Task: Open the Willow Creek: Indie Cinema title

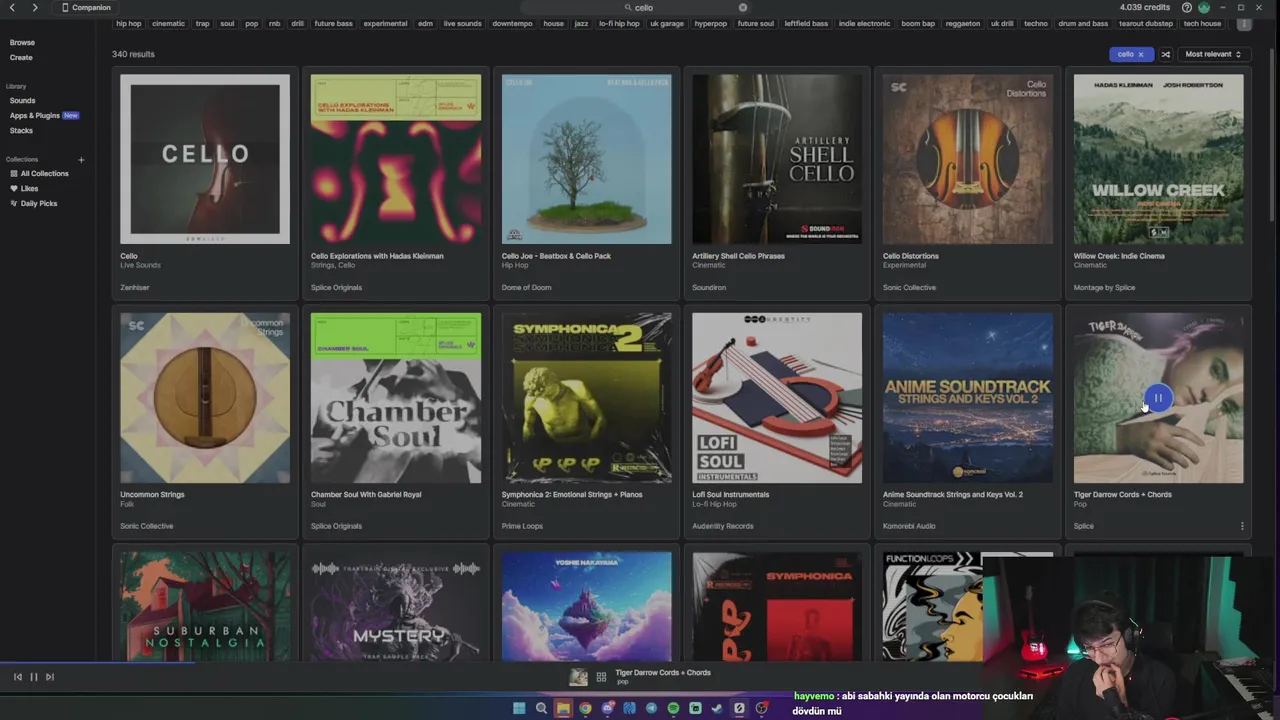Action: (x=1119, y=256)
